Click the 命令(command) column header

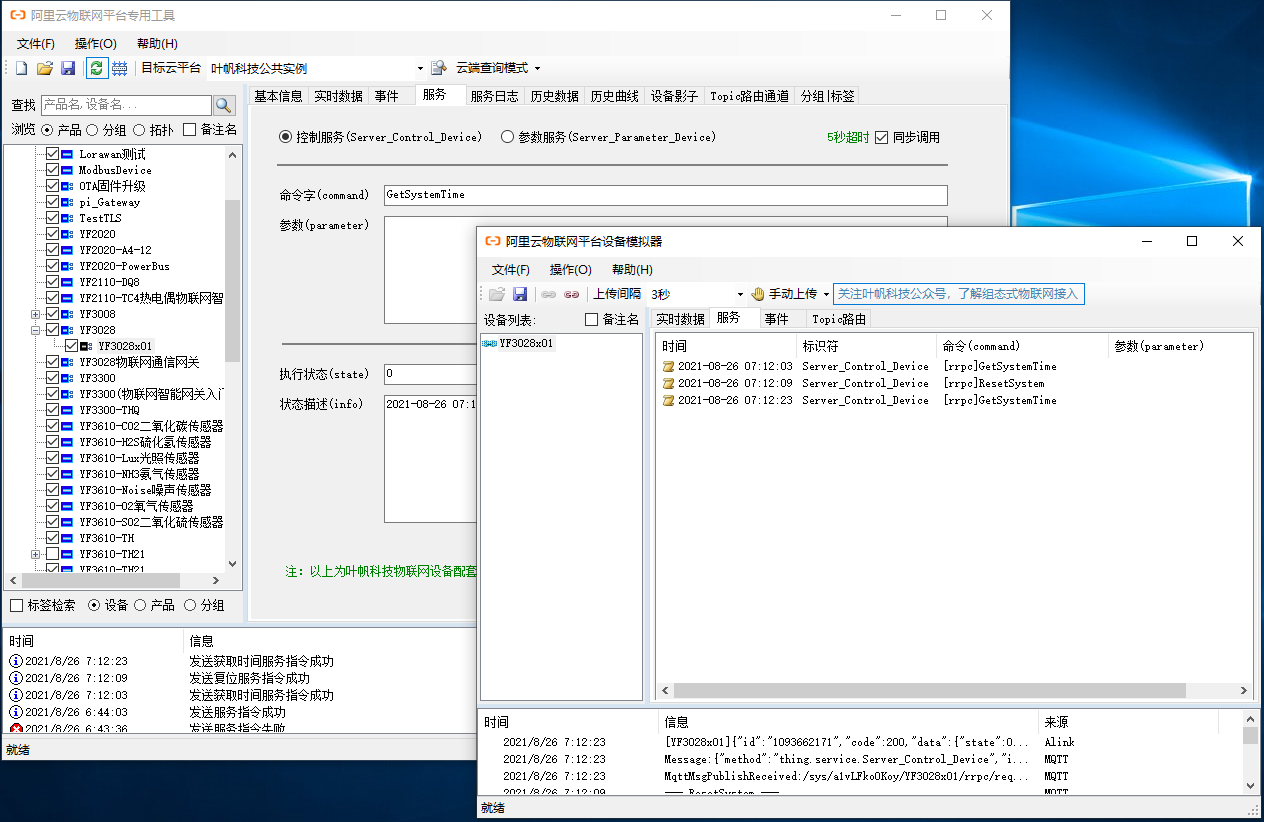coord(1022,346)
